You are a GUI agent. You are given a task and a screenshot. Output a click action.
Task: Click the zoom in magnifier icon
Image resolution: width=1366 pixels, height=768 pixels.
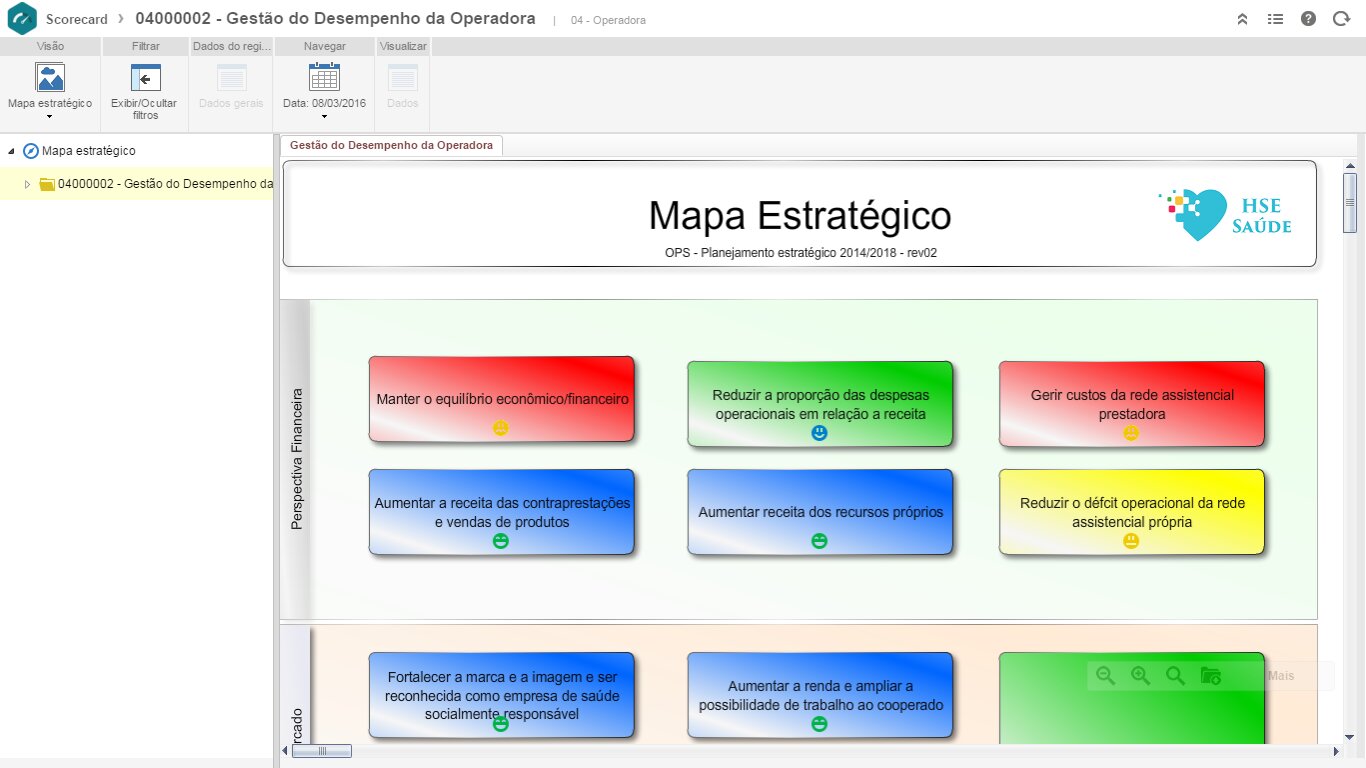coord(1140,676)
